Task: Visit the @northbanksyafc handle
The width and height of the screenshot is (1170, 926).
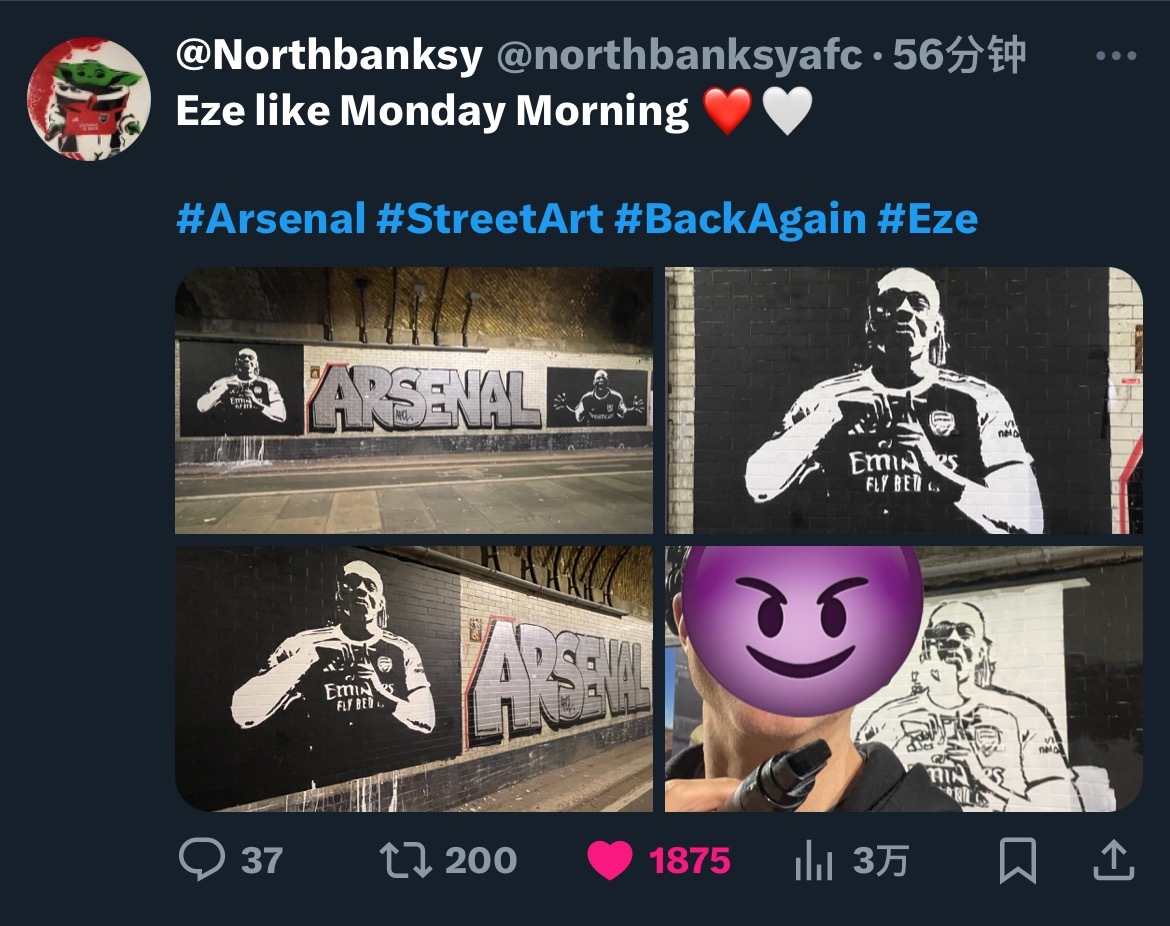Action: click(679, 55)
